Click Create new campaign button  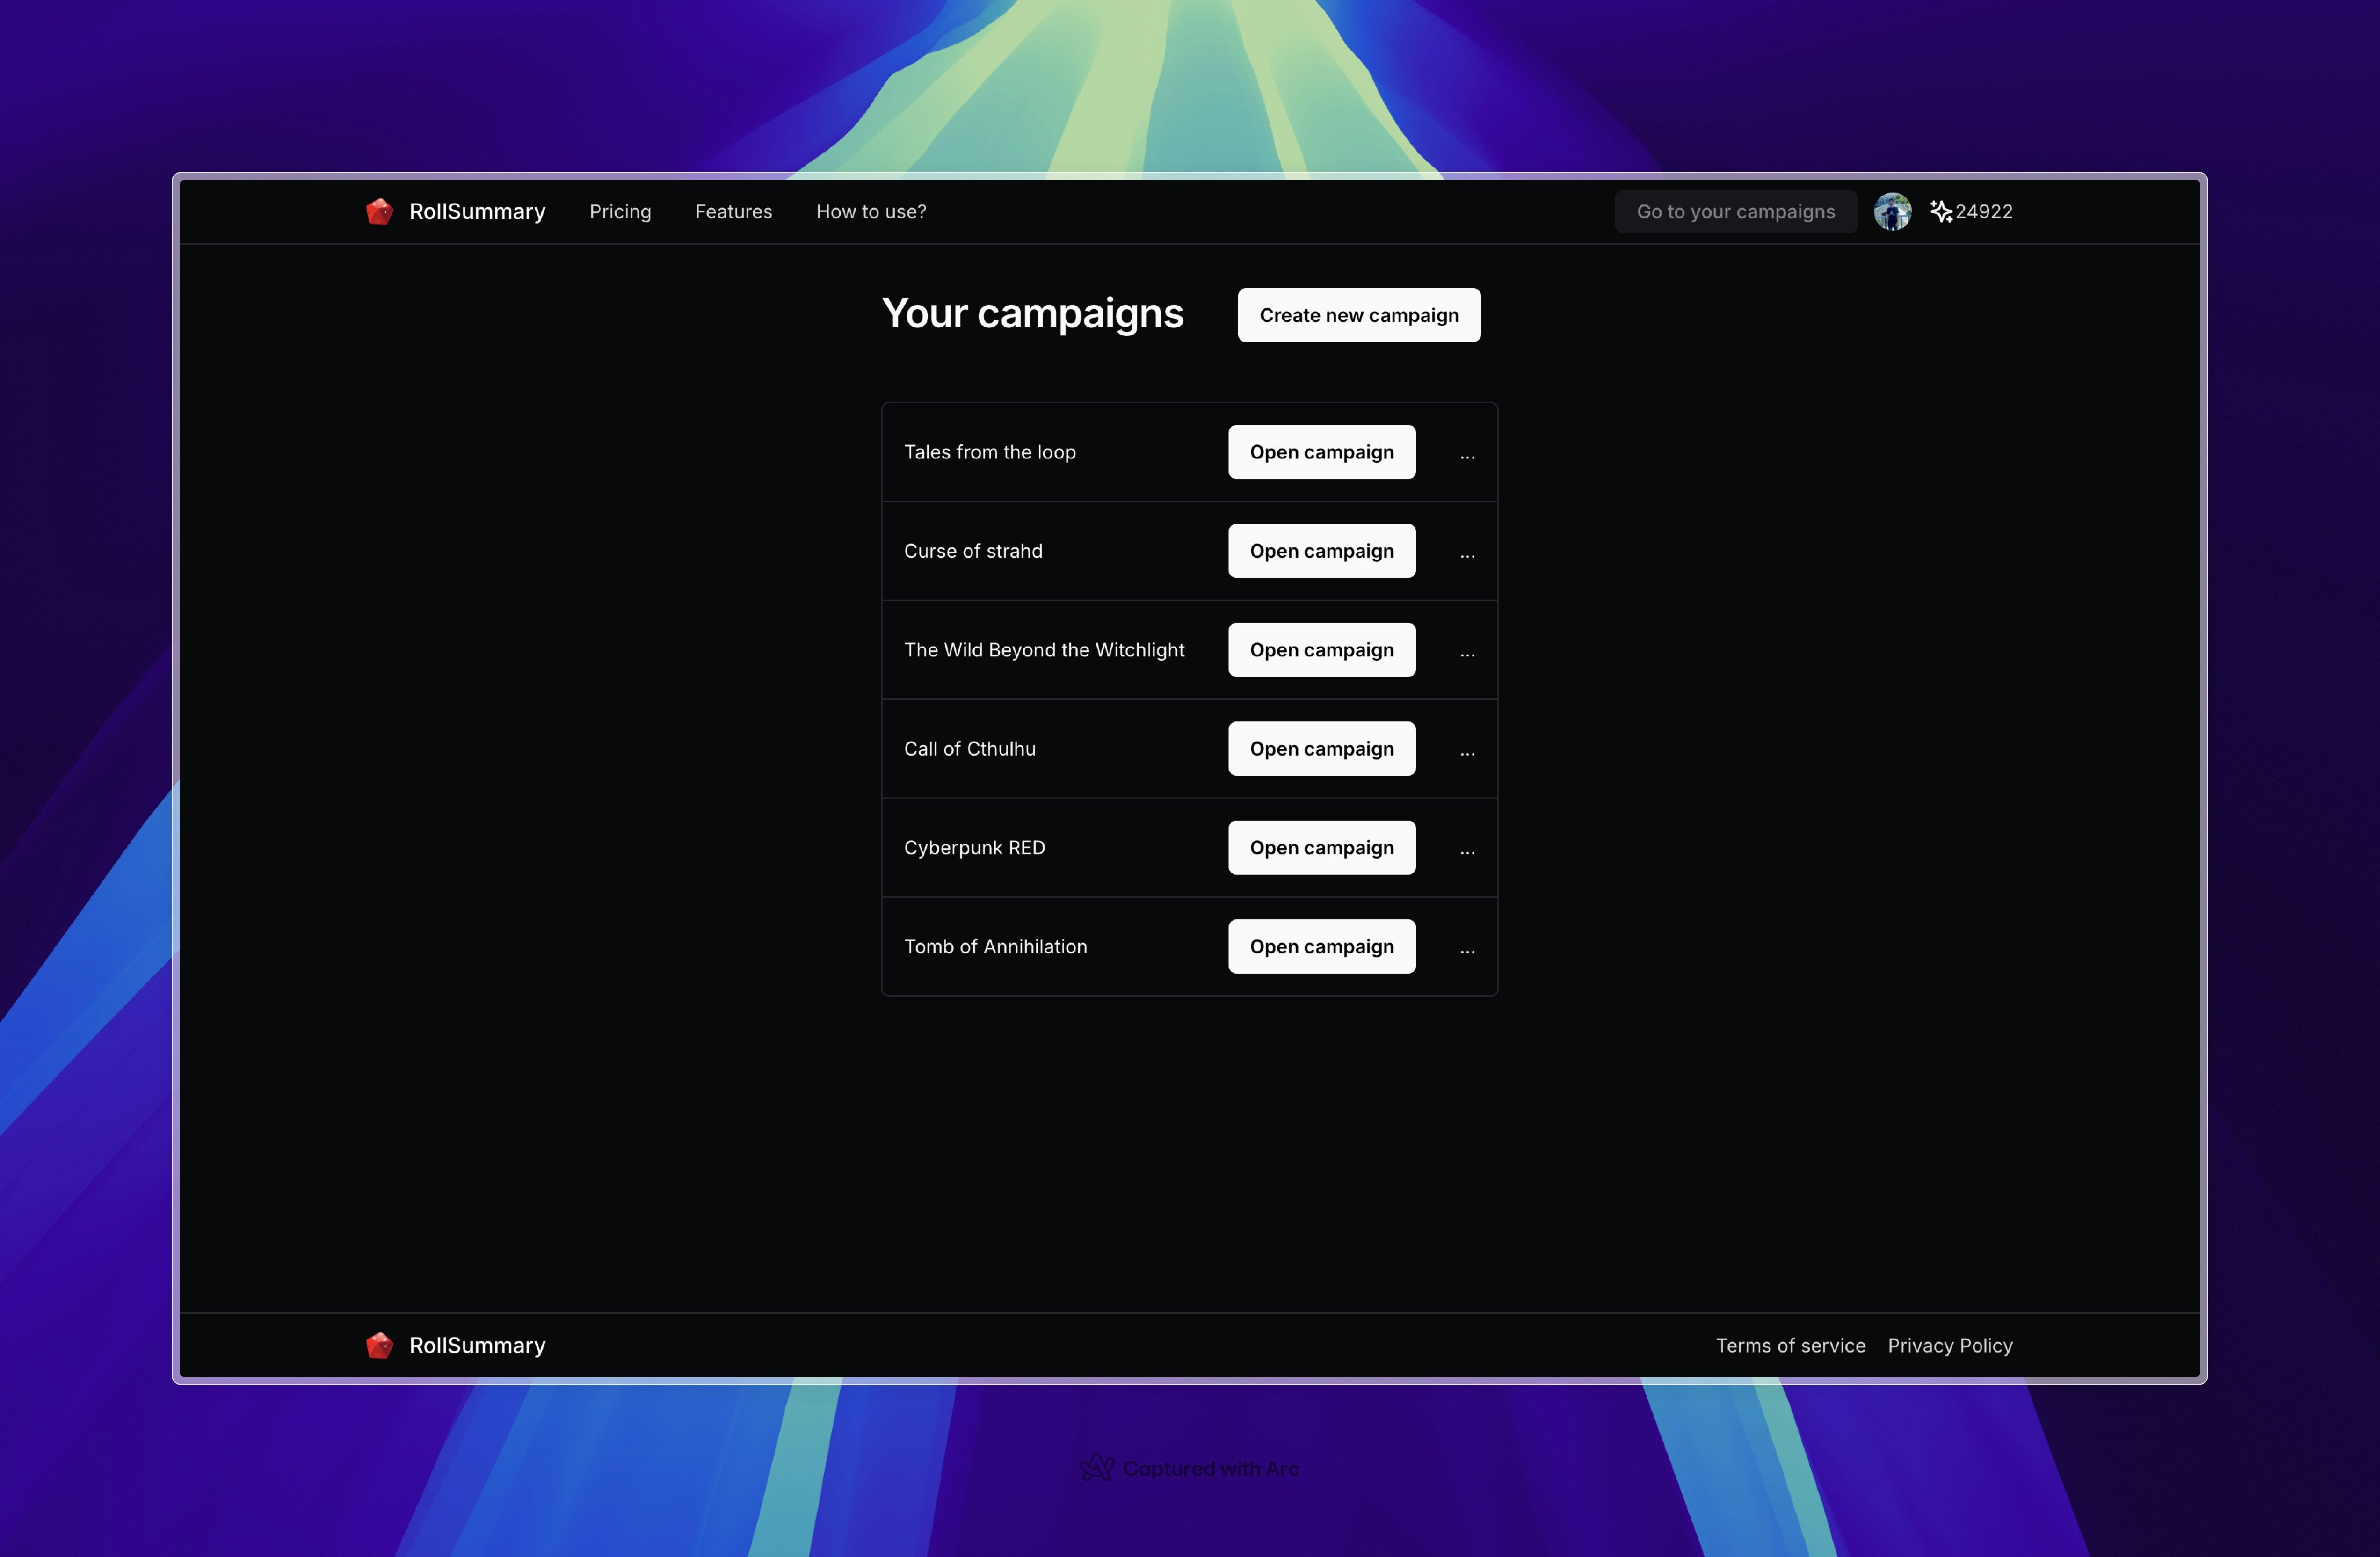point(1358,315)
